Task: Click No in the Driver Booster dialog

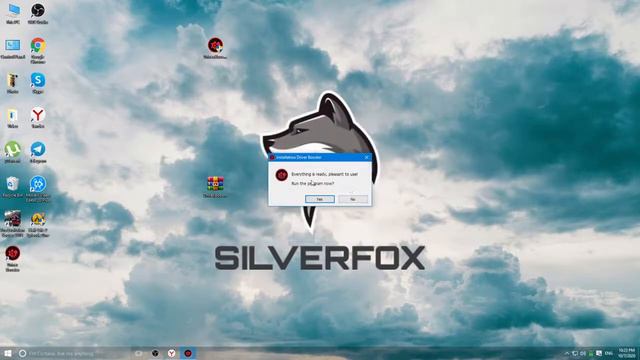Action: pos(353,199)
